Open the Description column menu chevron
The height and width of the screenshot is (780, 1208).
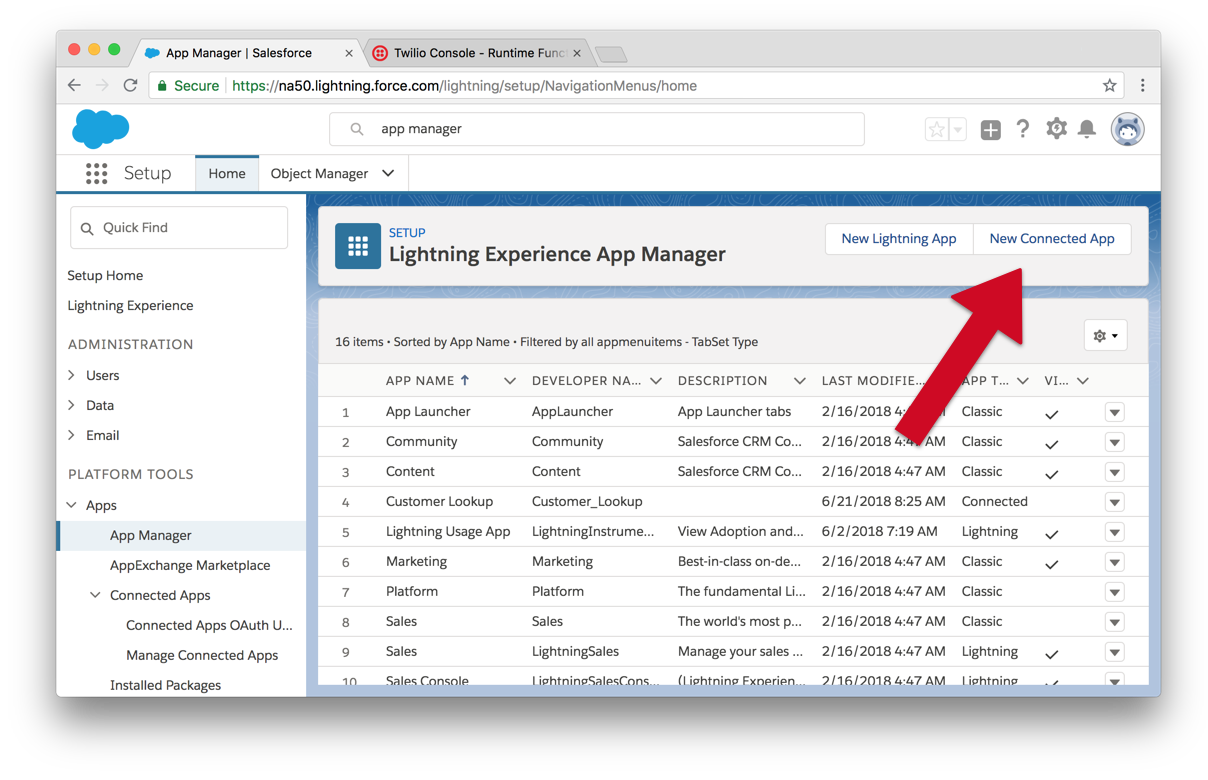[x=799, y=381]
